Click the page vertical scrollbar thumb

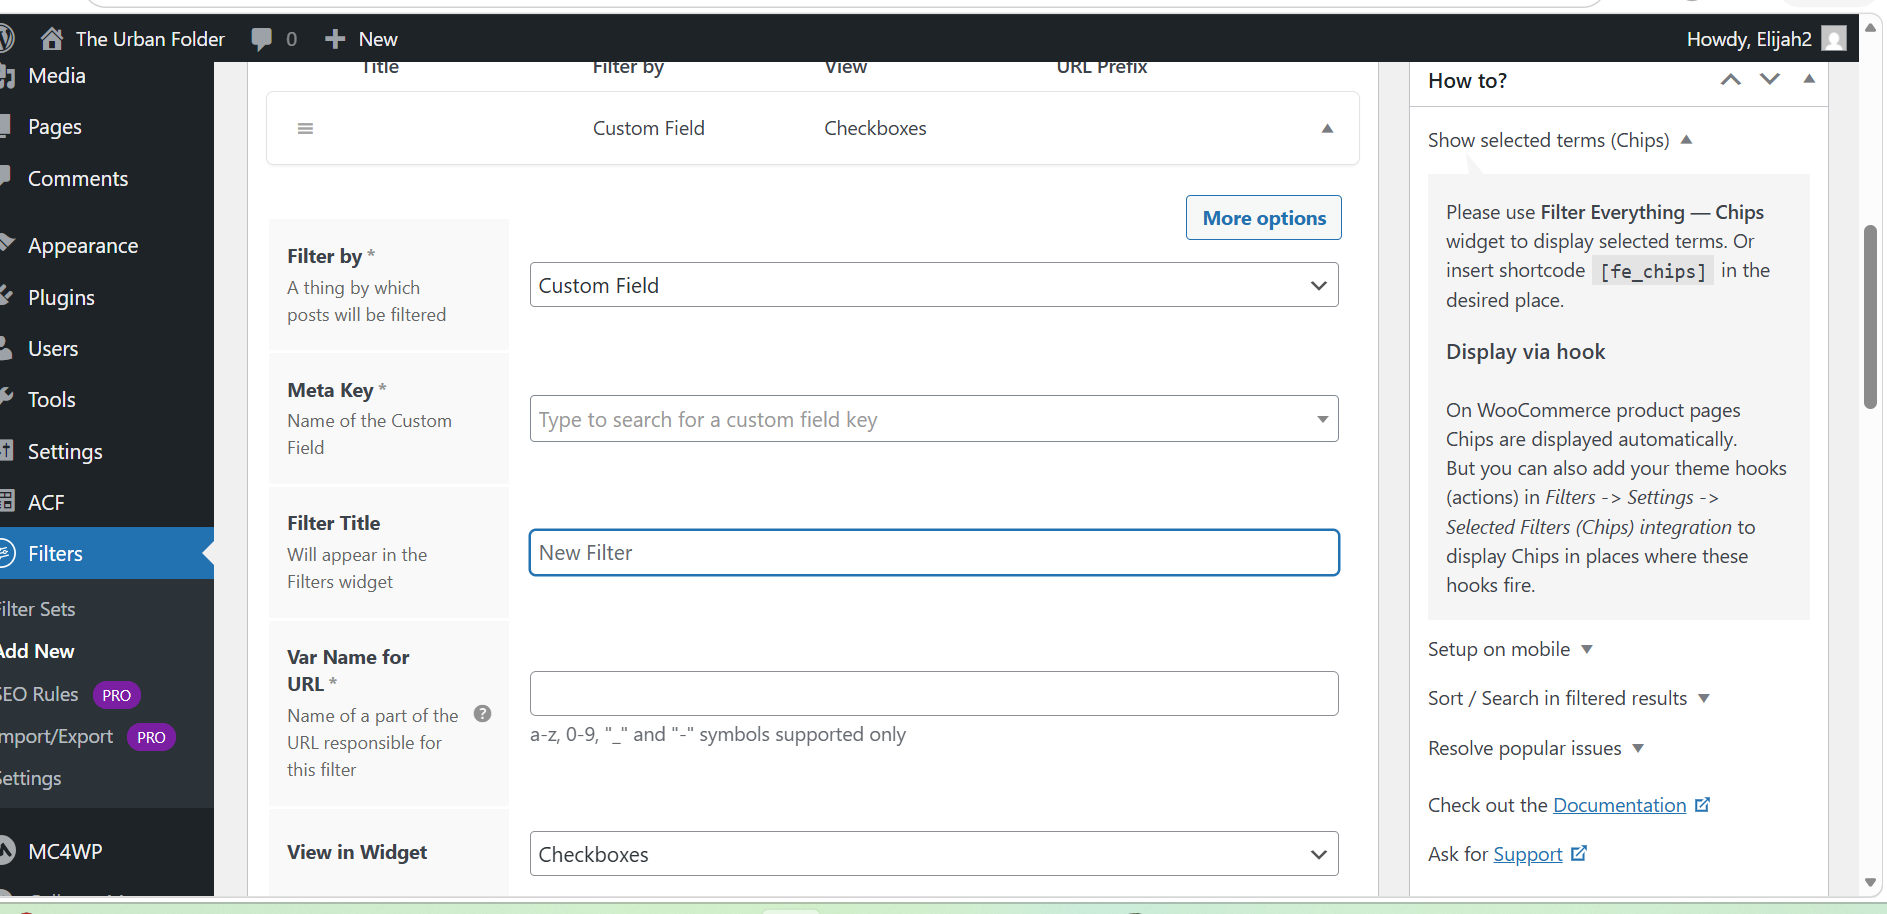pyautogui.click(x=1870, y=317)
